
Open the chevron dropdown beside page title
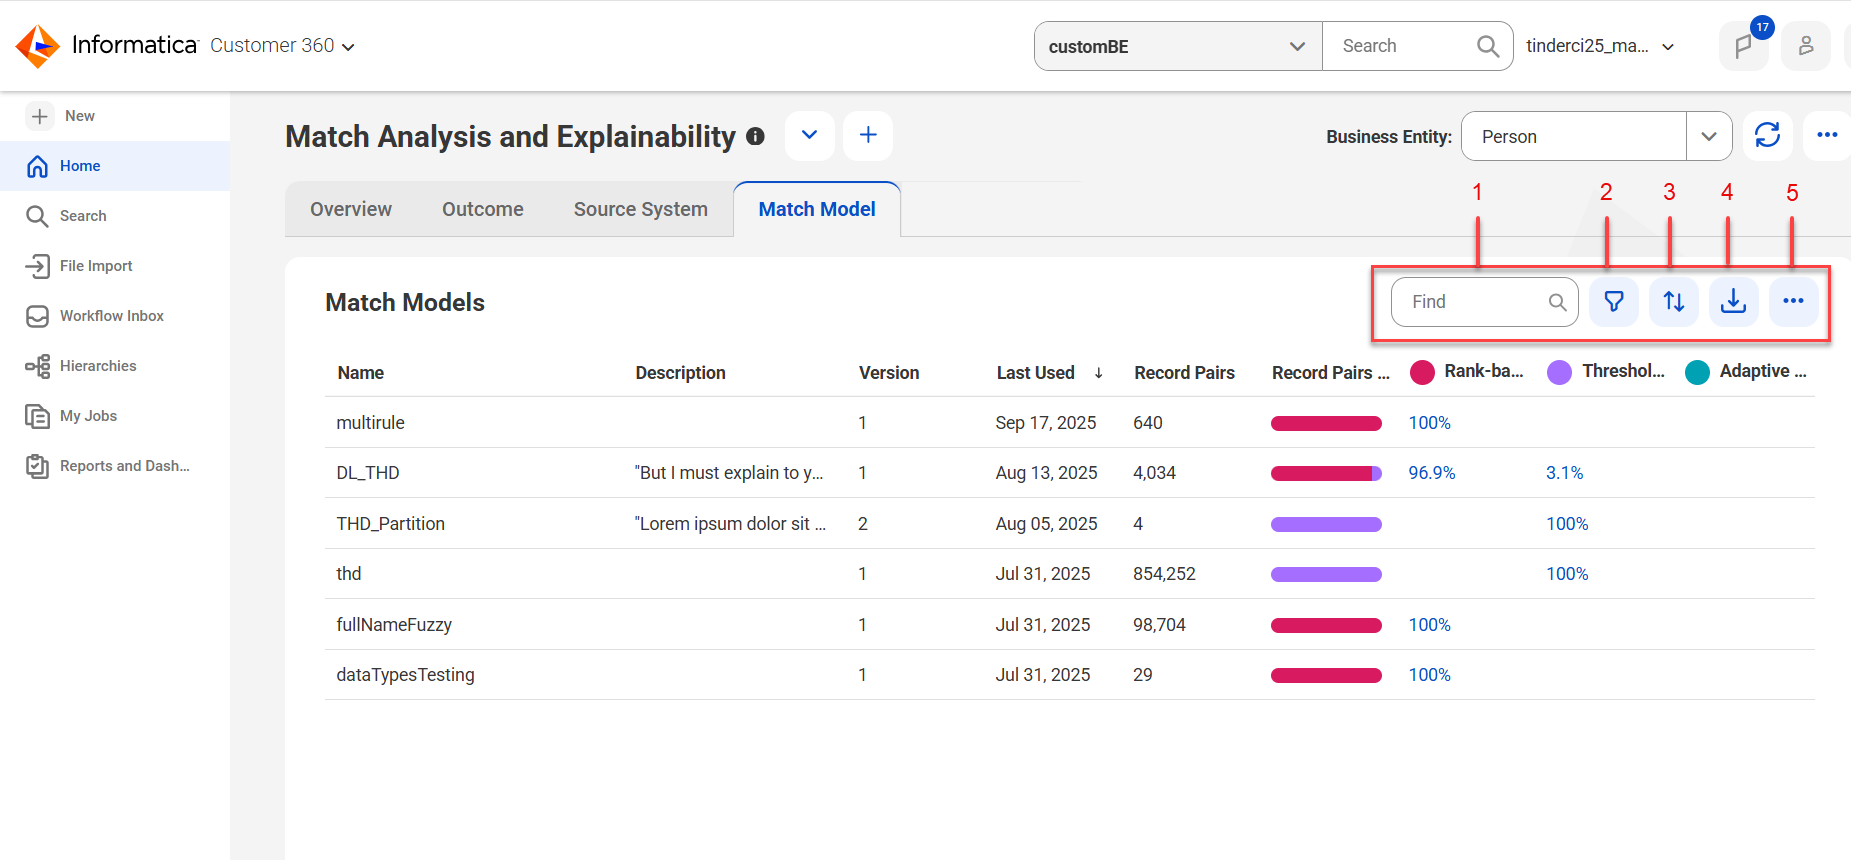coord(810,135)
